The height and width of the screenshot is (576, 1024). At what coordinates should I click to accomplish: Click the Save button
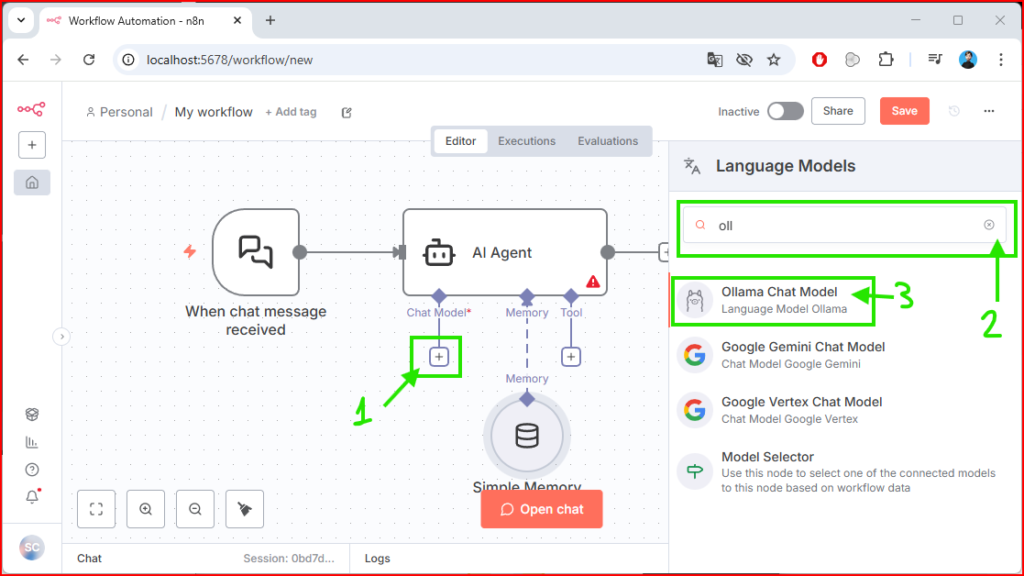coord(904,111)
